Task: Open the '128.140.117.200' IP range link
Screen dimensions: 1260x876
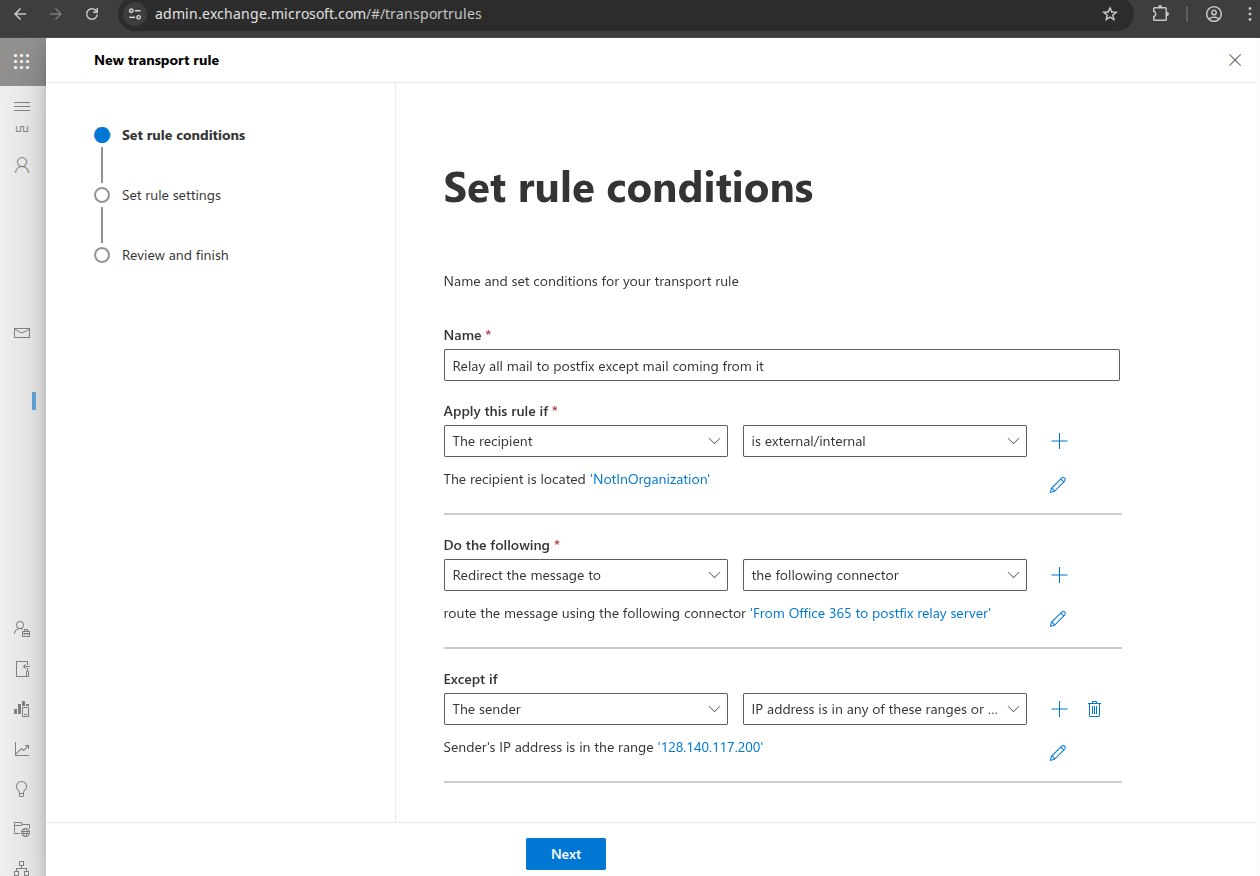Action: tap(710, 747)
